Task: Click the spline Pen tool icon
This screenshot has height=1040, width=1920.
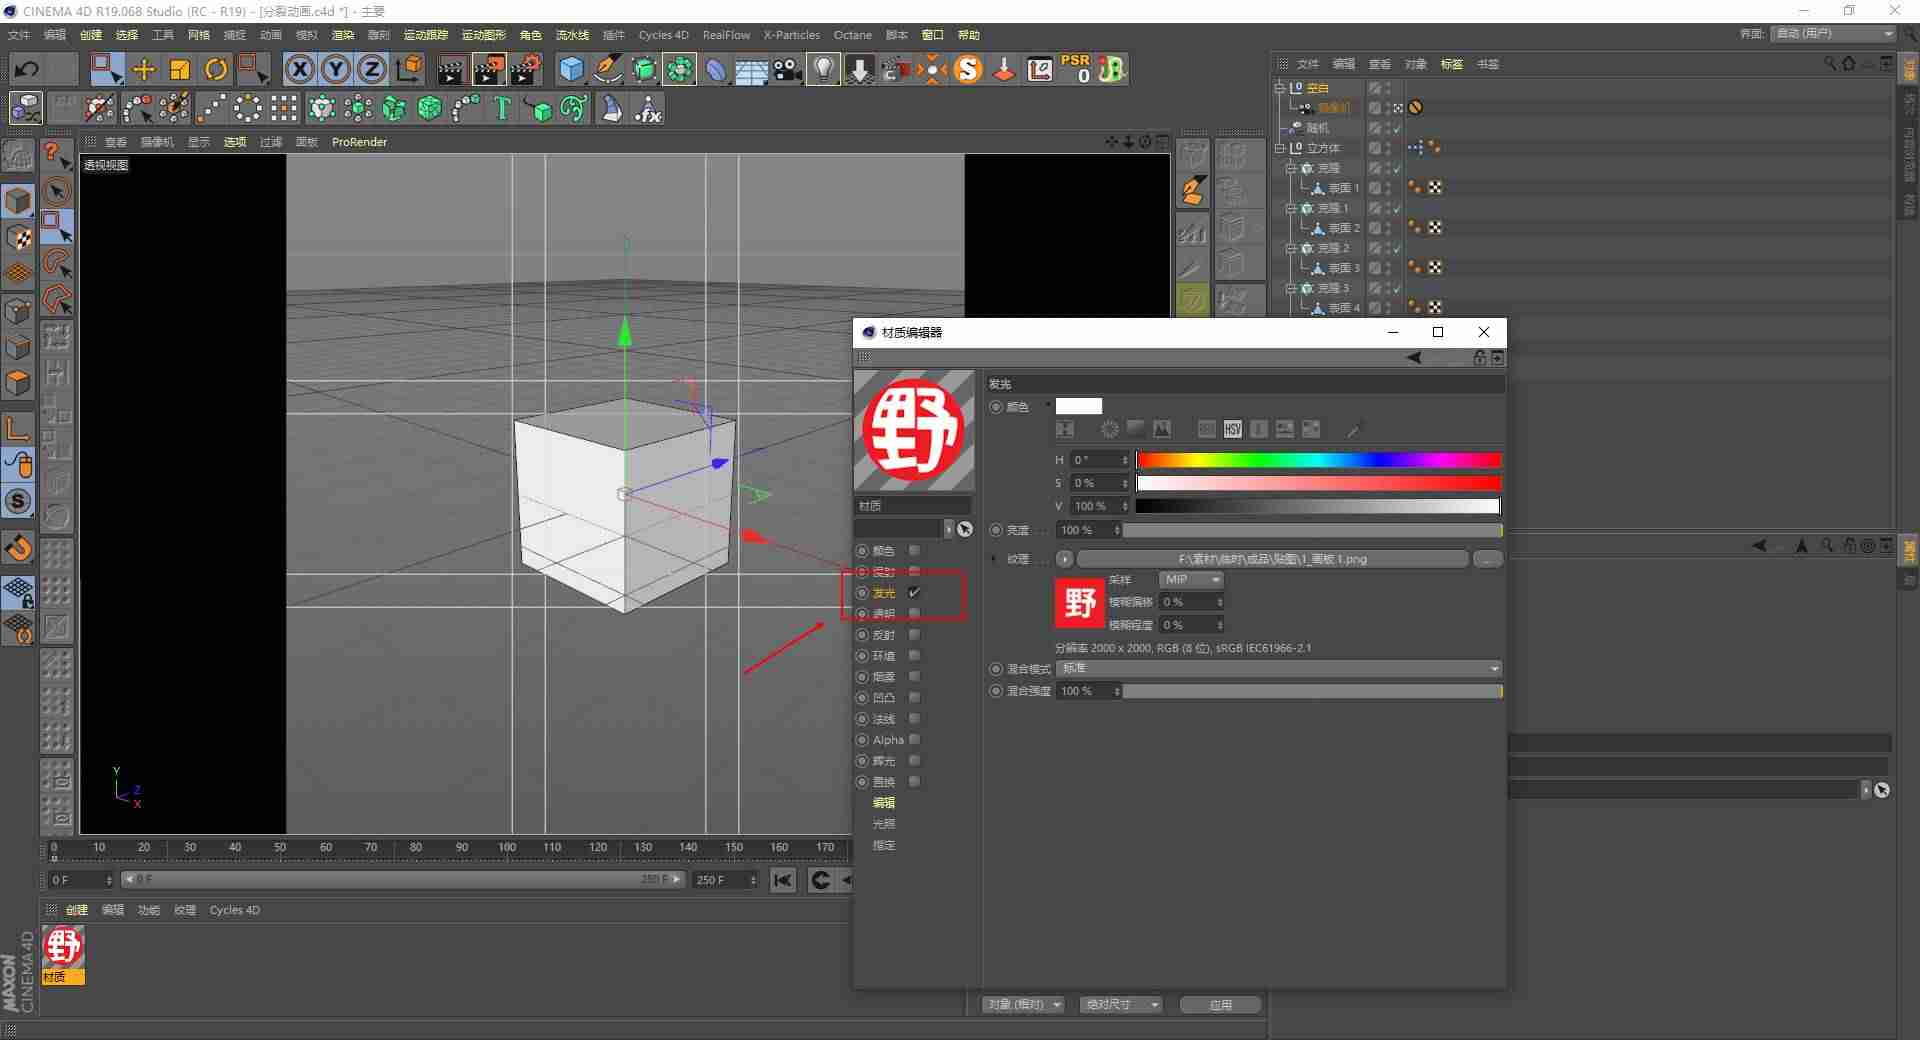Action: pos(608,69)
